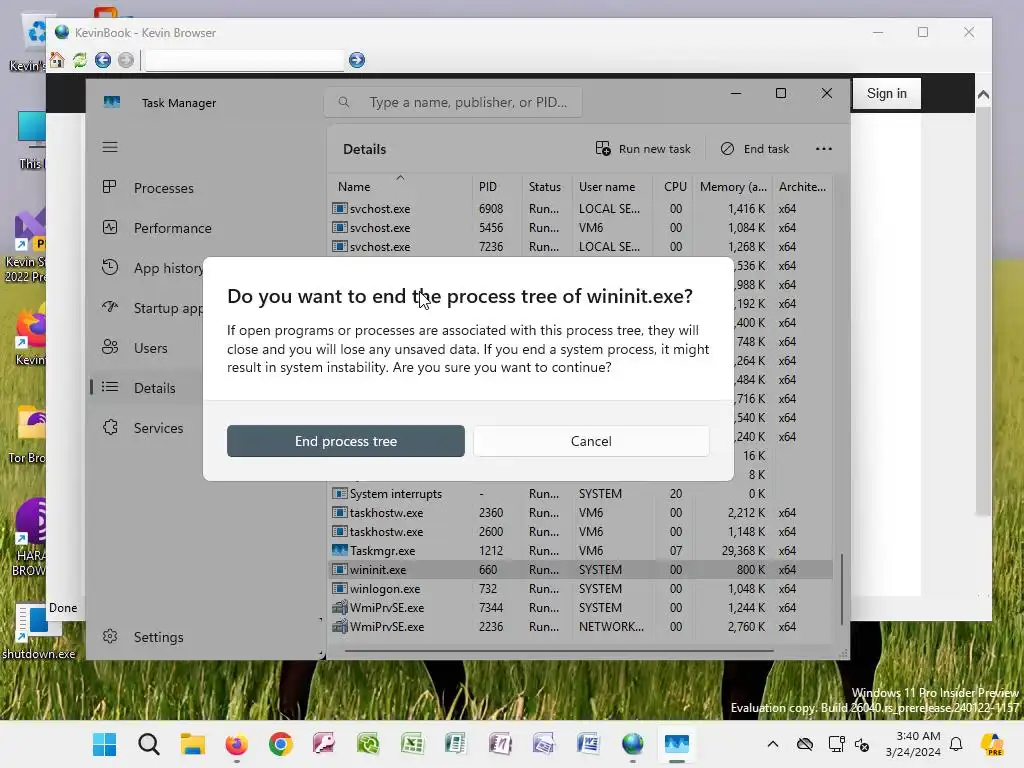Click Kevin Browser back arrow

pos(103,60)
